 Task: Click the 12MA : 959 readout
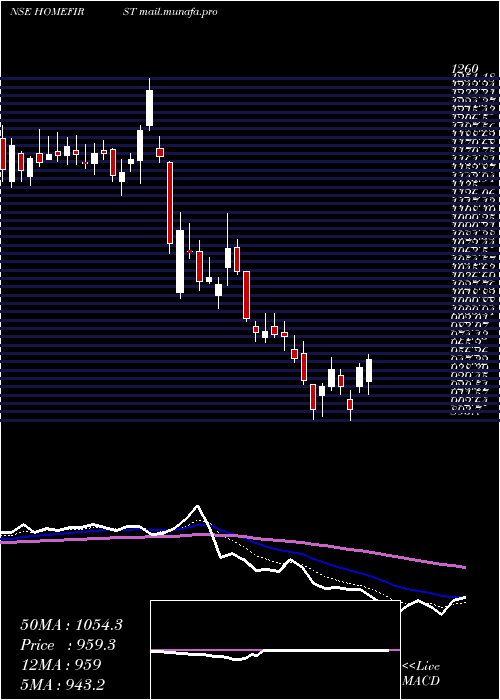(61, 665)
